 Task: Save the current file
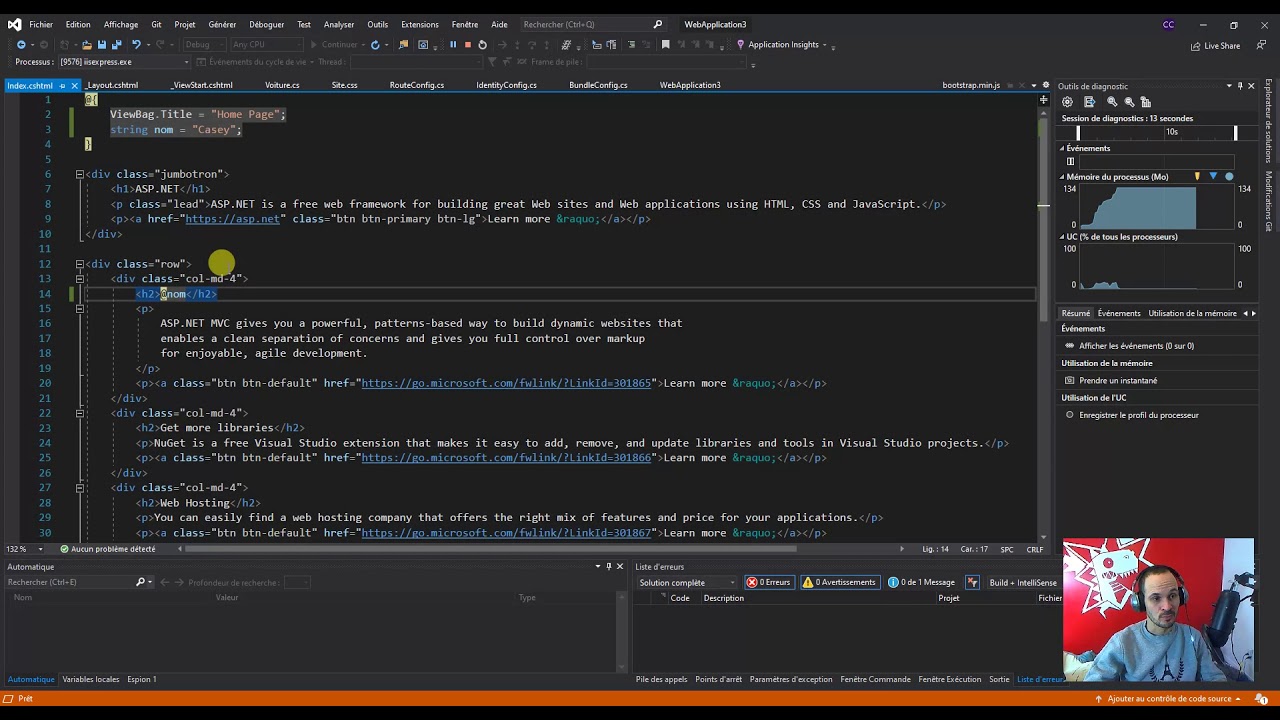[x=102, y=44]
